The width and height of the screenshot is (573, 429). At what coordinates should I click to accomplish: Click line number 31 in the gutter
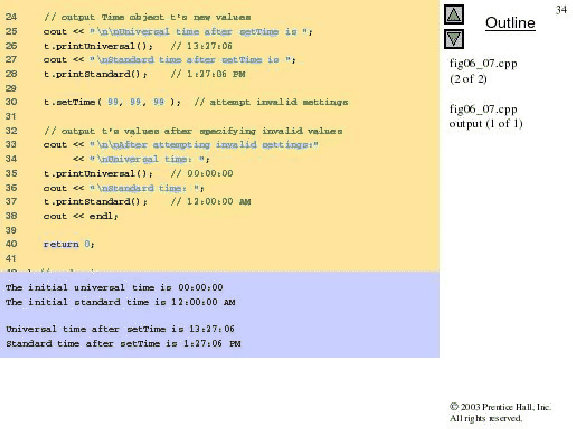point(11,117)
